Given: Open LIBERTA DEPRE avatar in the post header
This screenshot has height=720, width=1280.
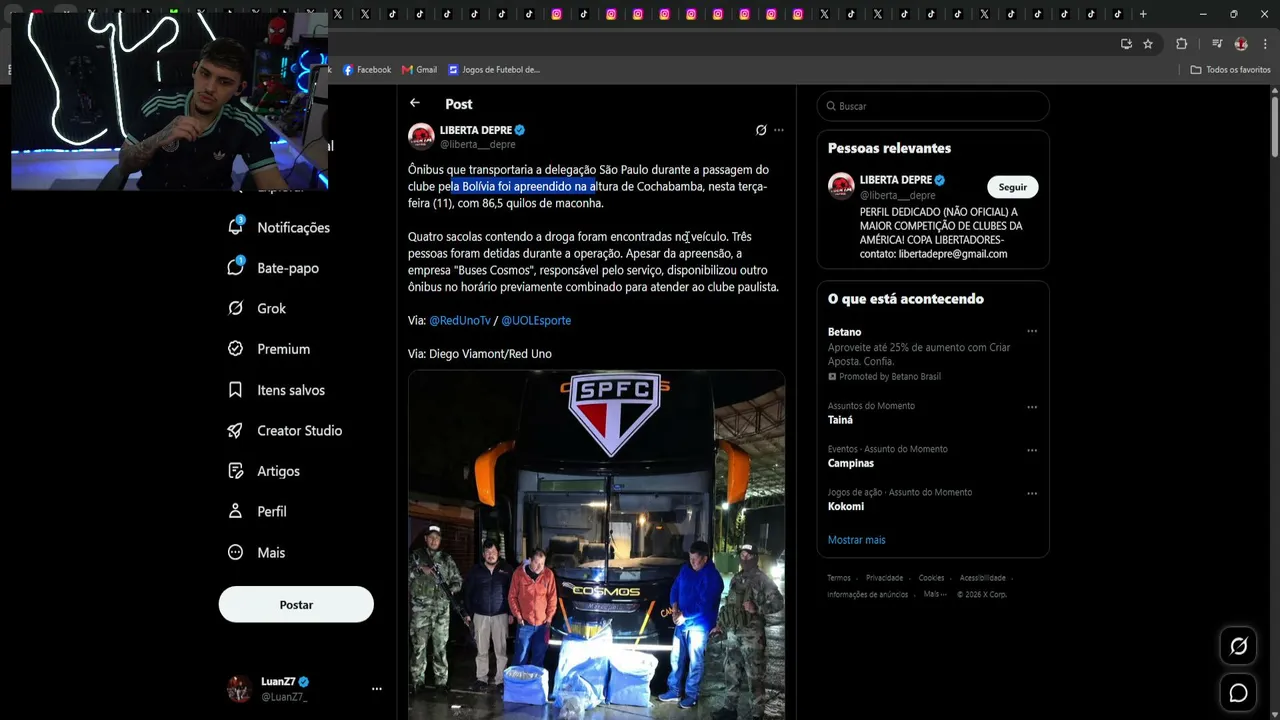Looking at the screenshot, I should (x=421, y=136).
